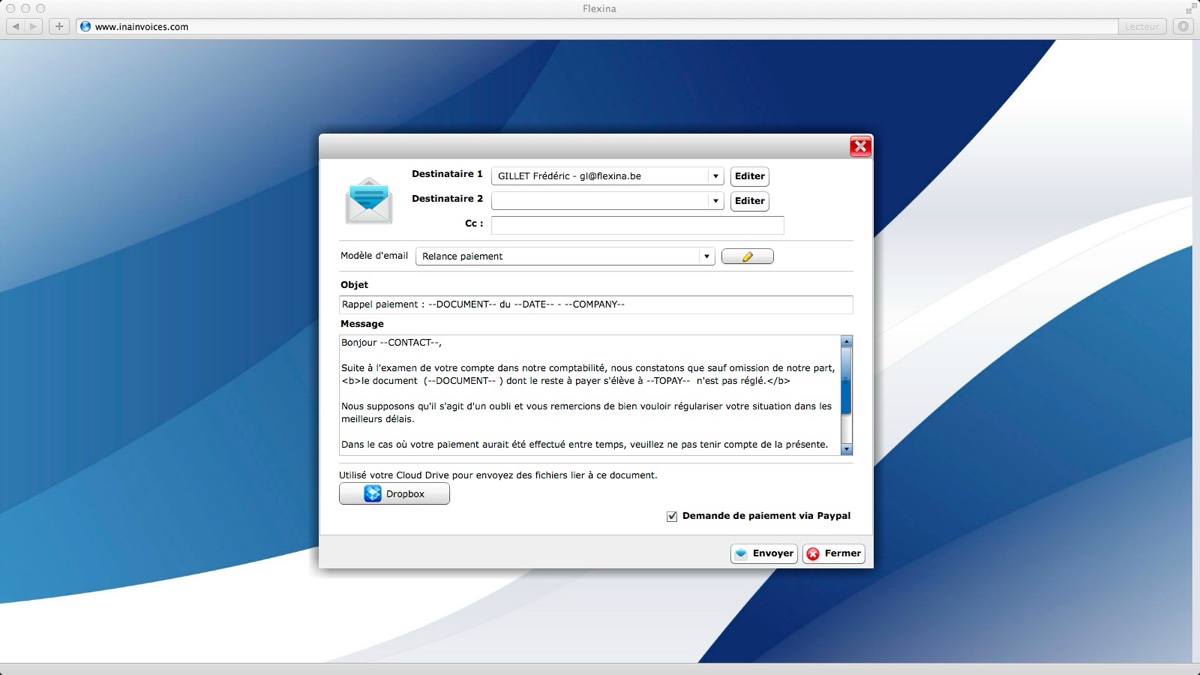
Task: Click the envelope email icon
Action: point(369,201)
